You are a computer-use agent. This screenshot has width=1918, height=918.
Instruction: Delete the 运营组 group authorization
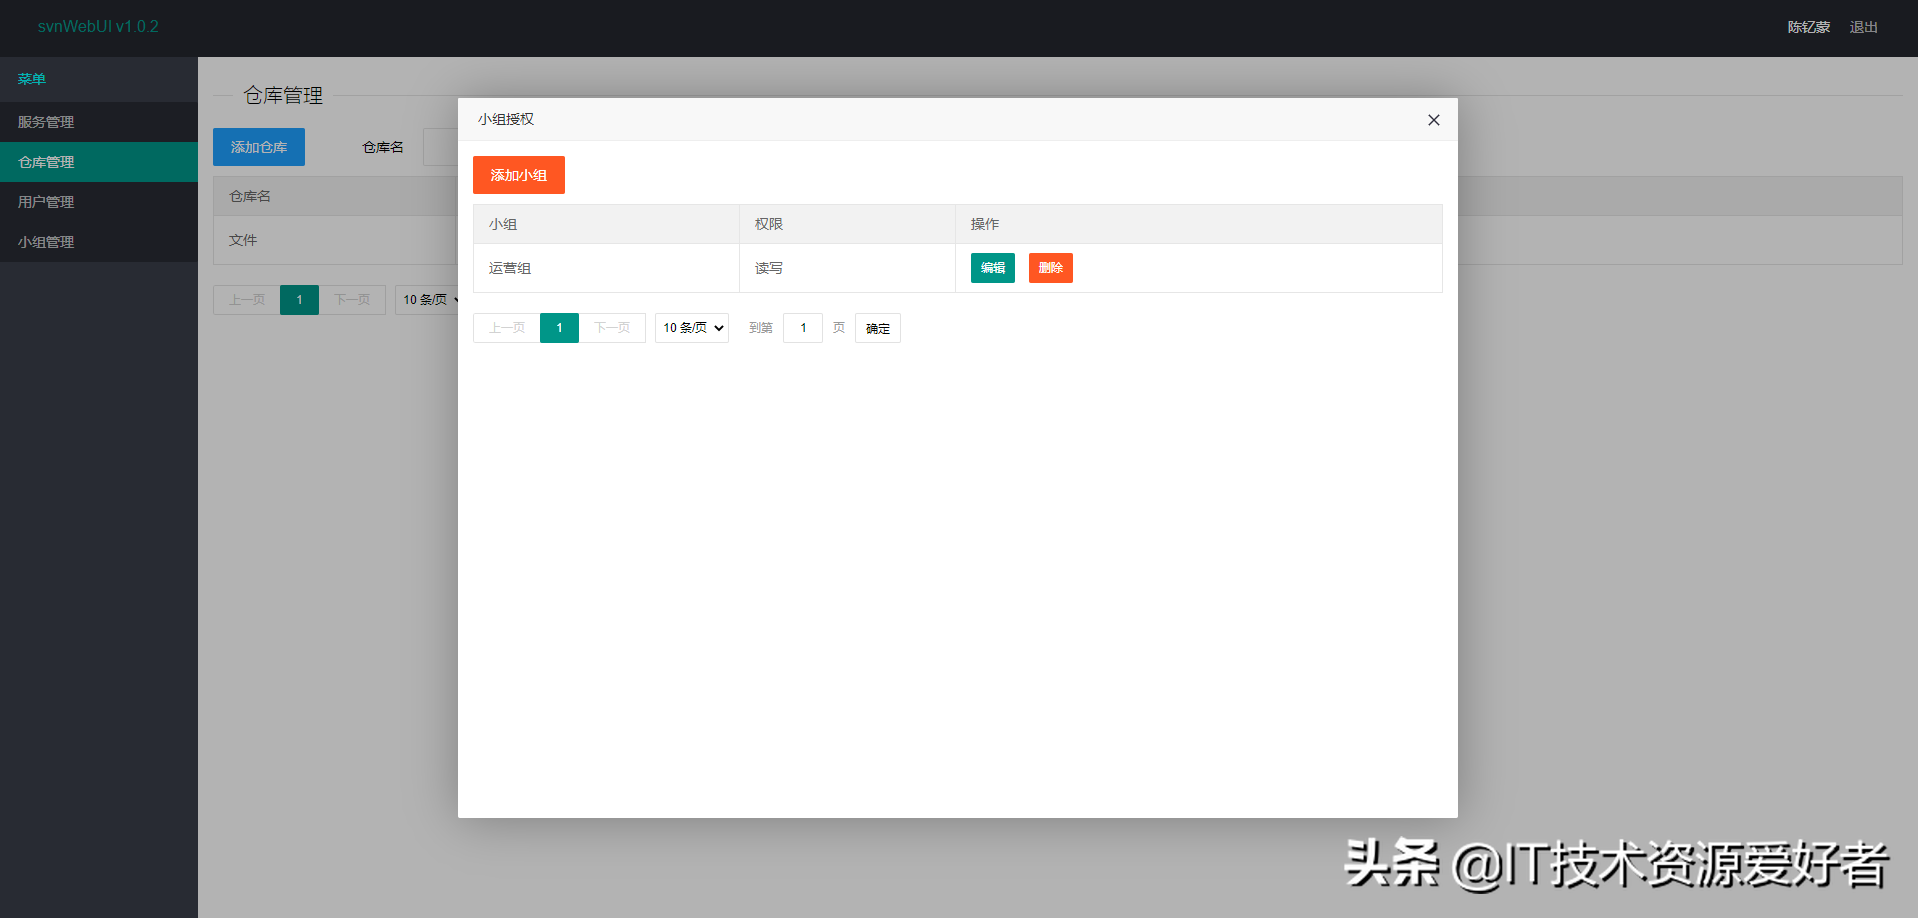tap(1050, 268)
